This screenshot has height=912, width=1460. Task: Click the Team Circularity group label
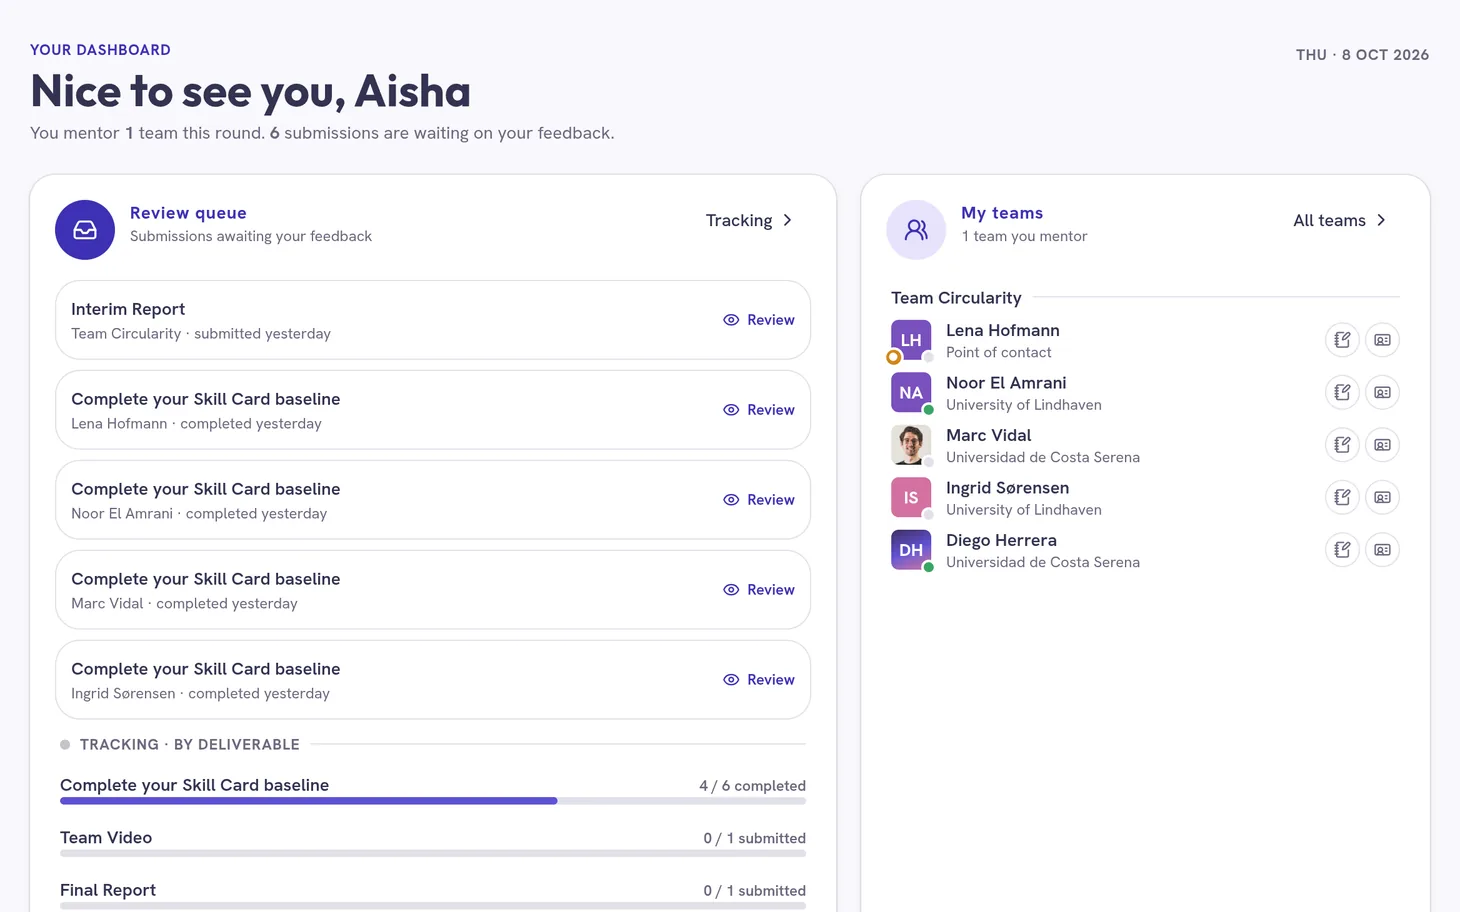click(956, 298)
